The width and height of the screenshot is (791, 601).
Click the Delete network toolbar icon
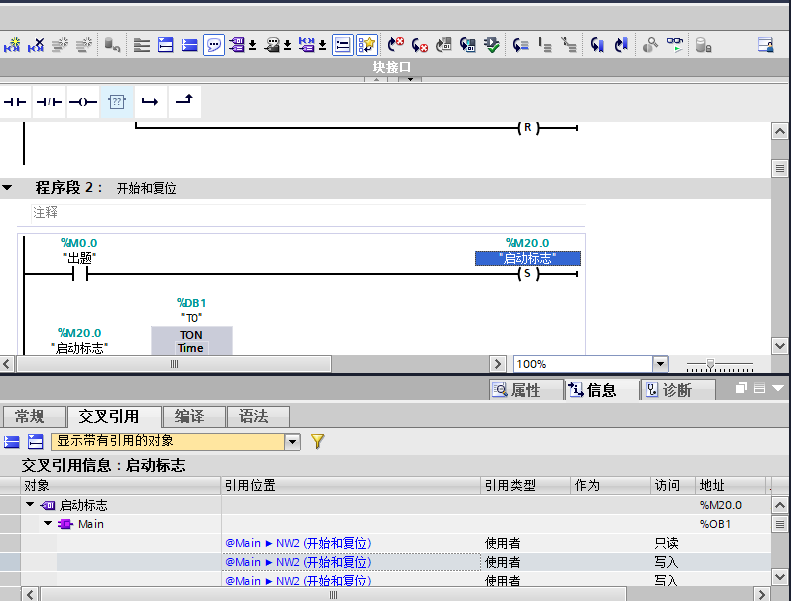click(x=36, y=45)
